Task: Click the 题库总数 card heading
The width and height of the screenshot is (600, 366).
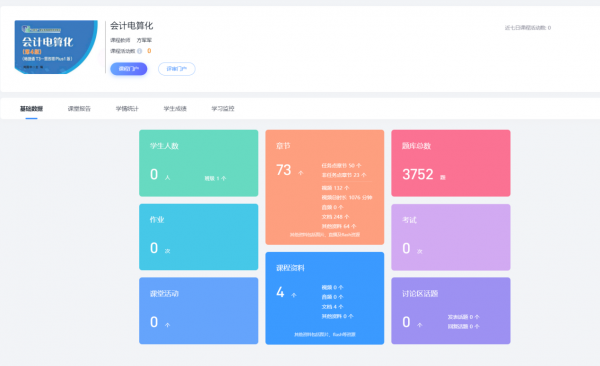Action: [x=416, y=146]
